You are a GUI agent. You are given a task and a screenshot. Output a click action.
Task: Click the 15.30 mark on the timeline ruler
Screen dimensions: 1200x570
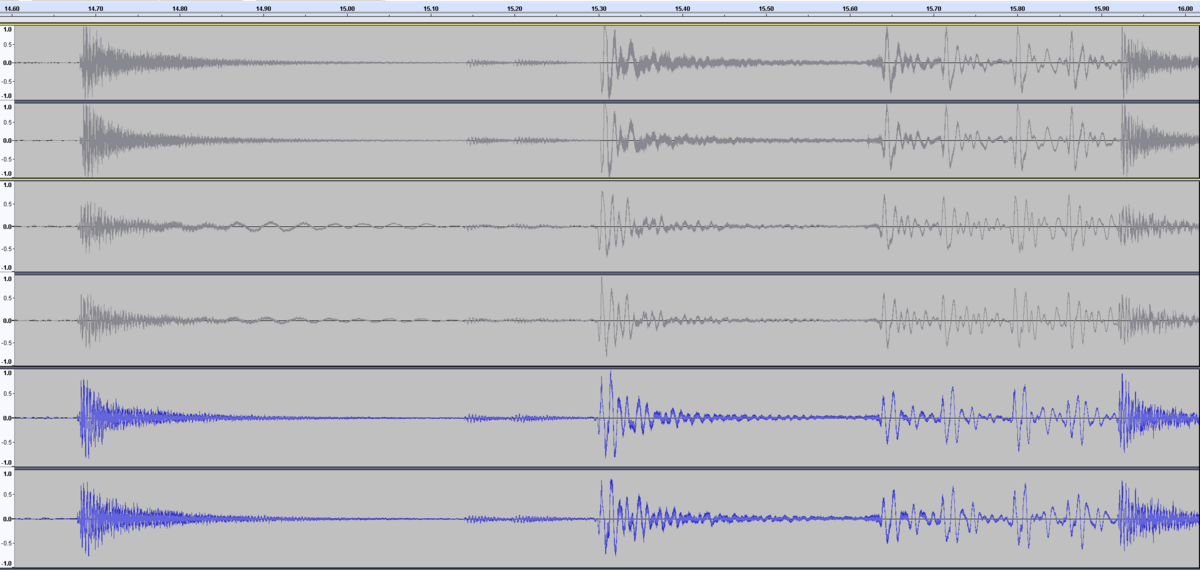click(x=598, y=10)
